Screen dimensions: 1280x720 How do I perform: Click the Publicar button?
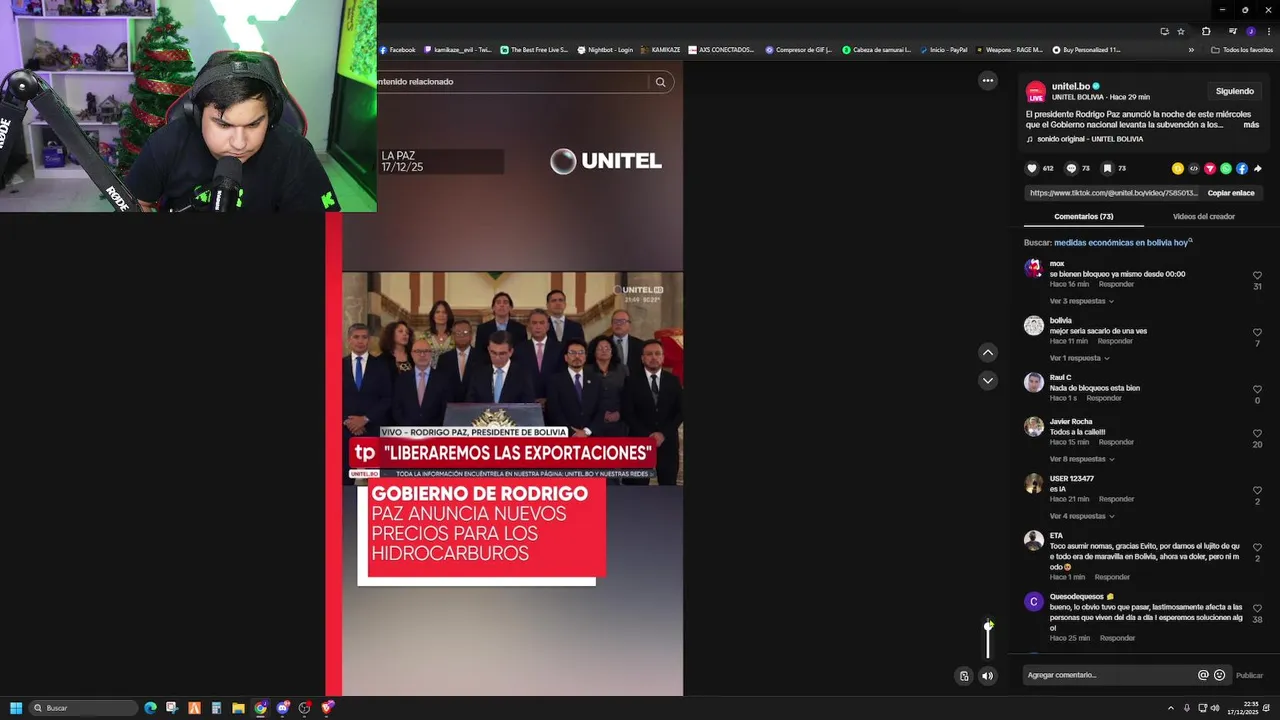(1249, 675)
